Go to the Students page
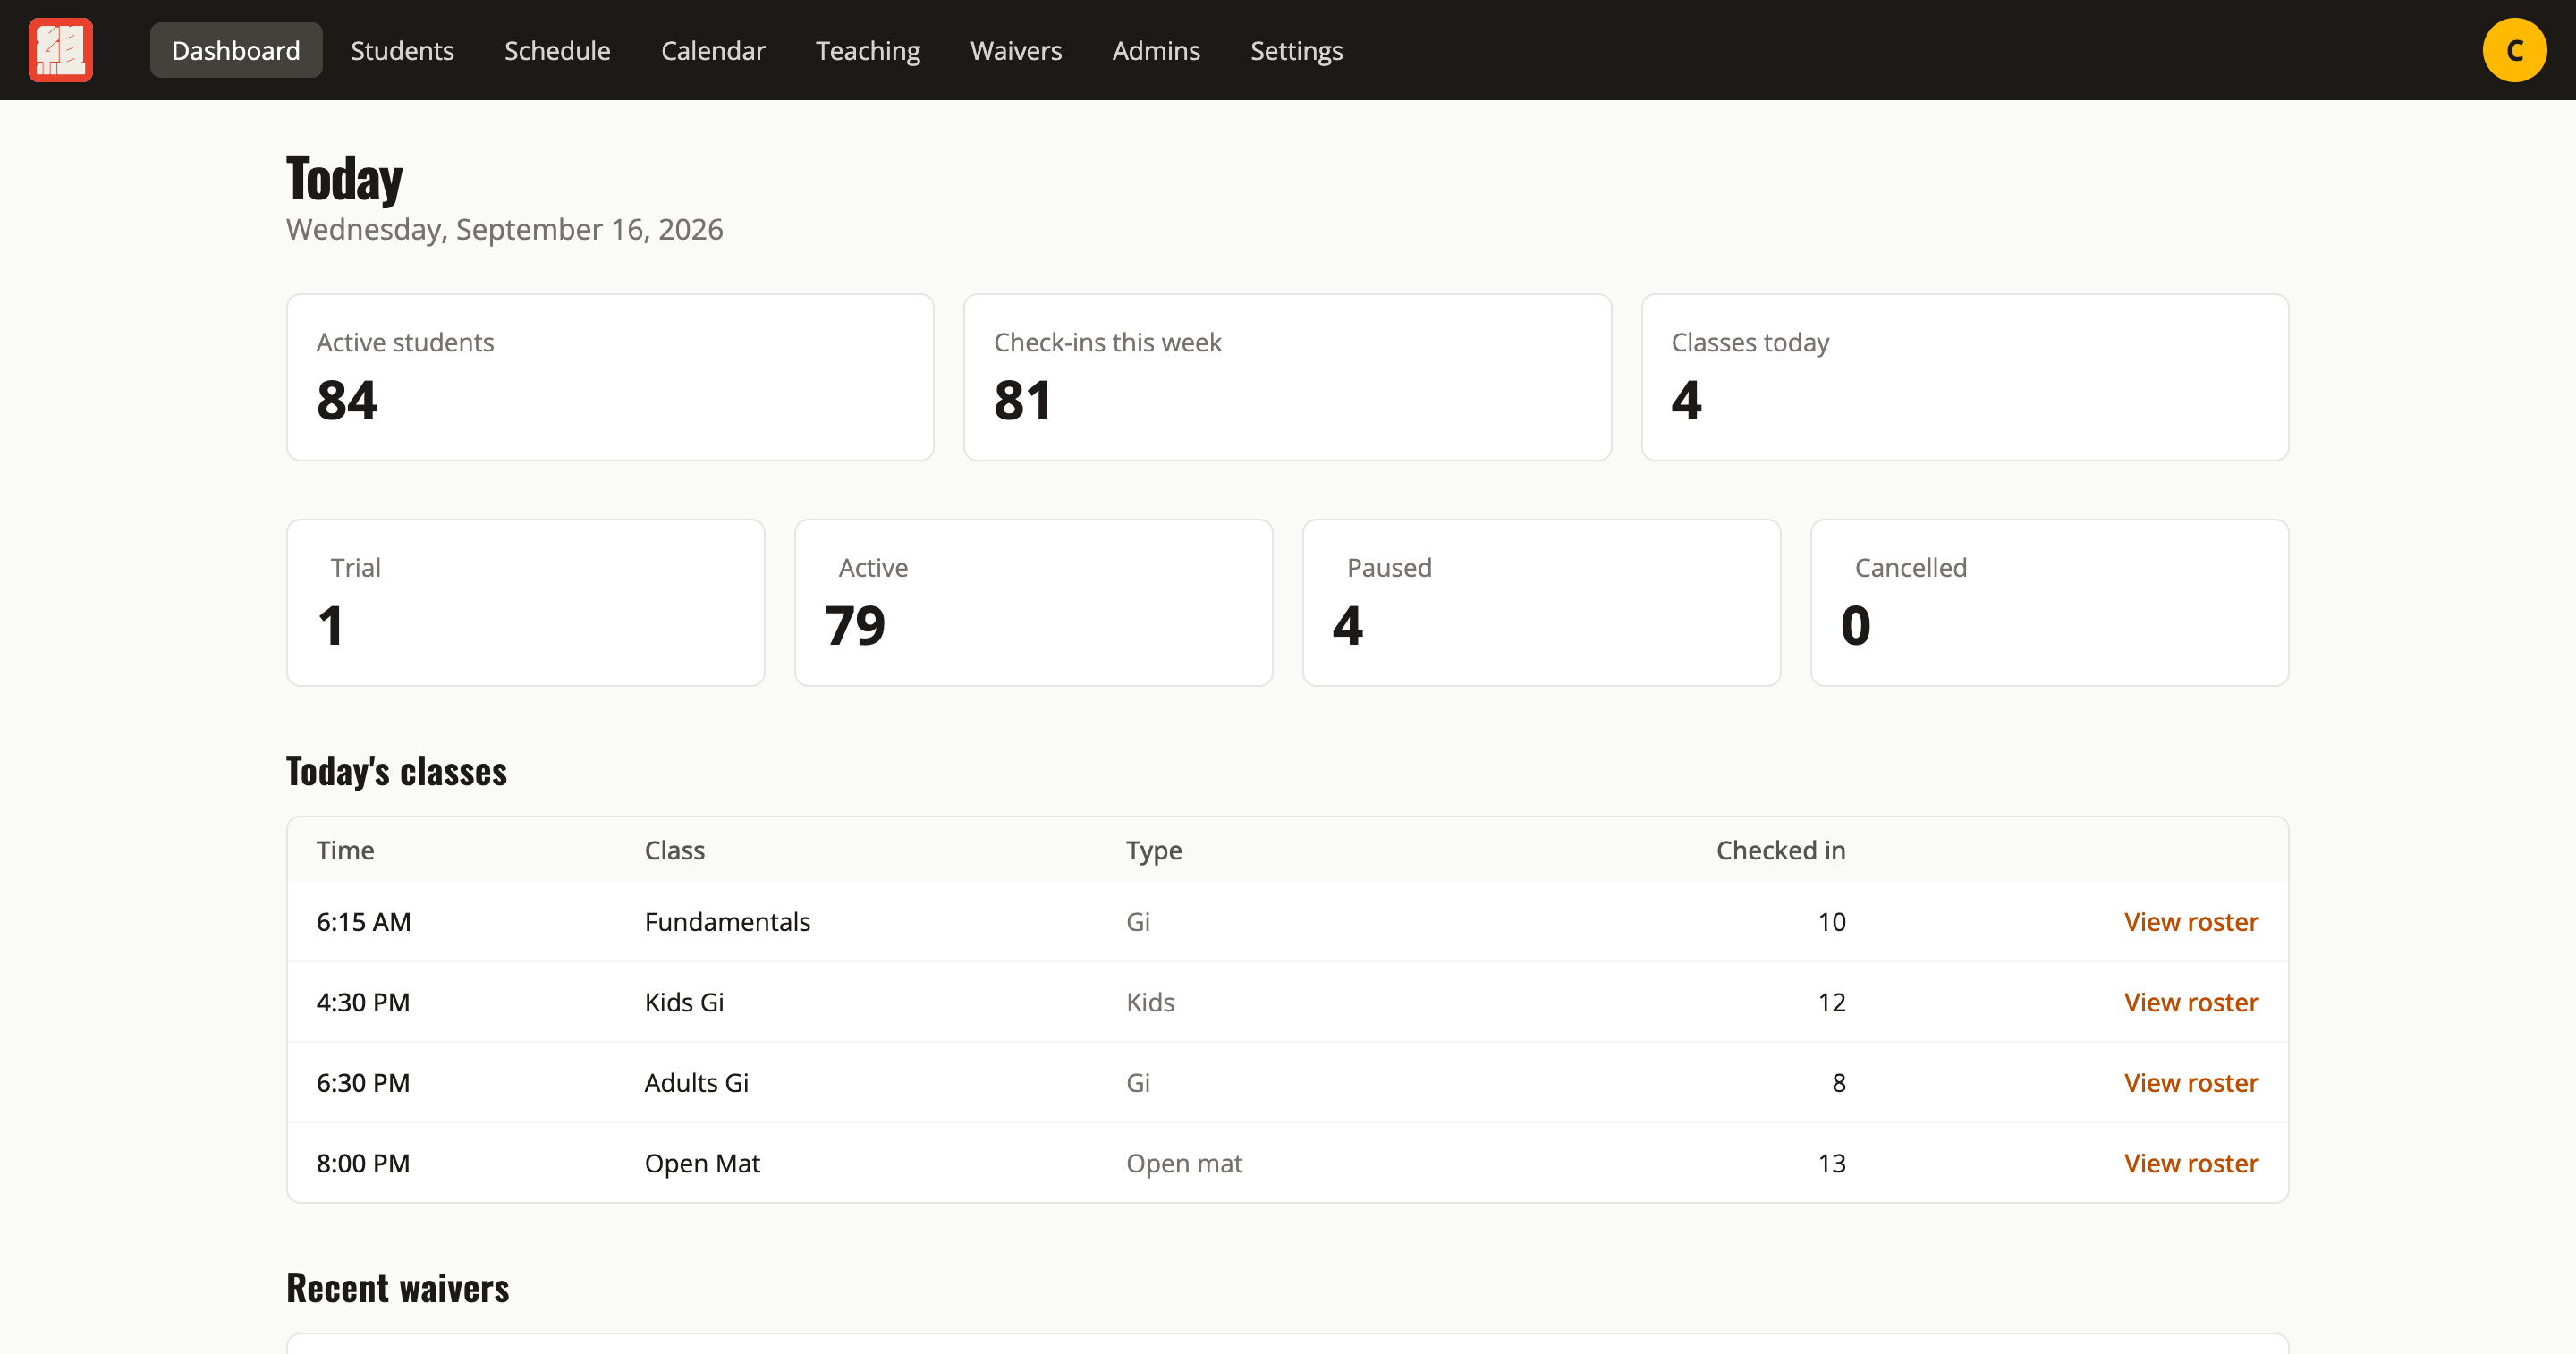Viewport: 2576px width, 1354px height. tap(402, 50)
